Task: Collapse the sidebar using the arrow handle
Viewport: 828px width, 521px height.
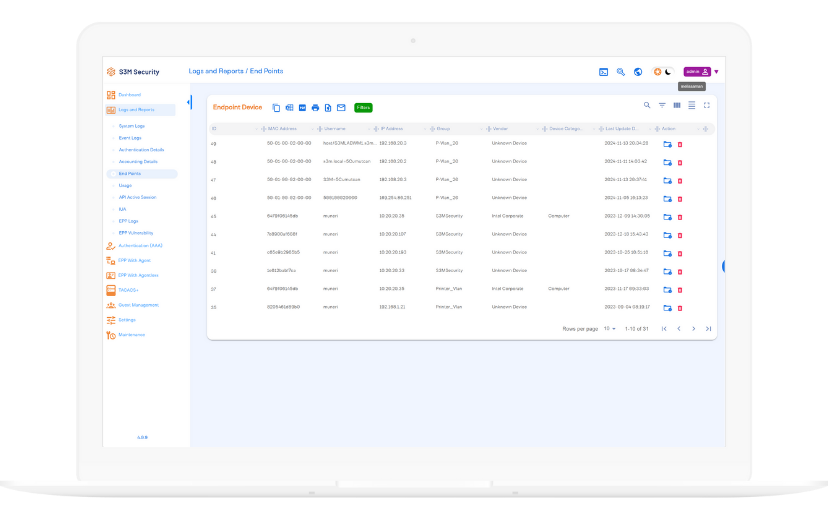Action: pos(189,103)
